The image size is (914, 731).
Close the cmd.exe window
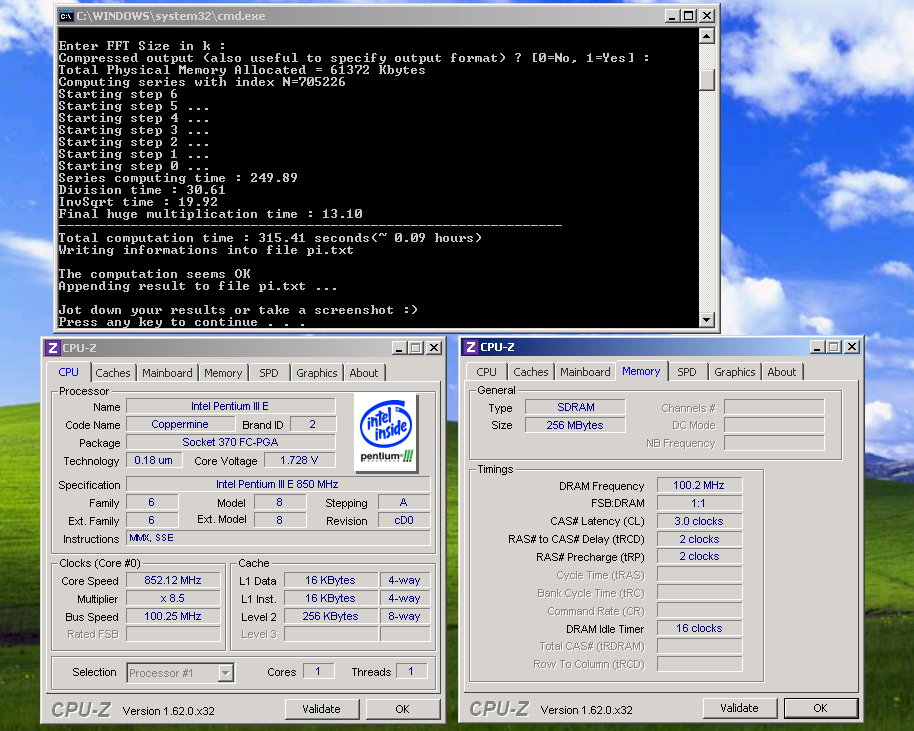[x=706, y=16]
